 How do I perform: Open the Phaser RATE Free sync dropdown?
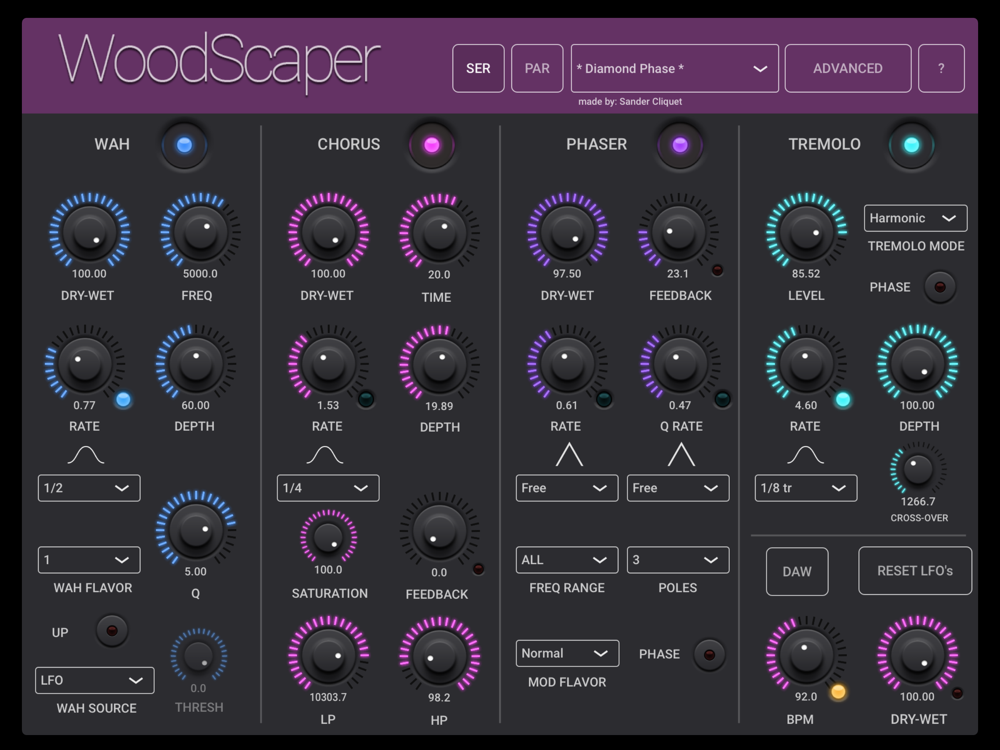point(567,488)
